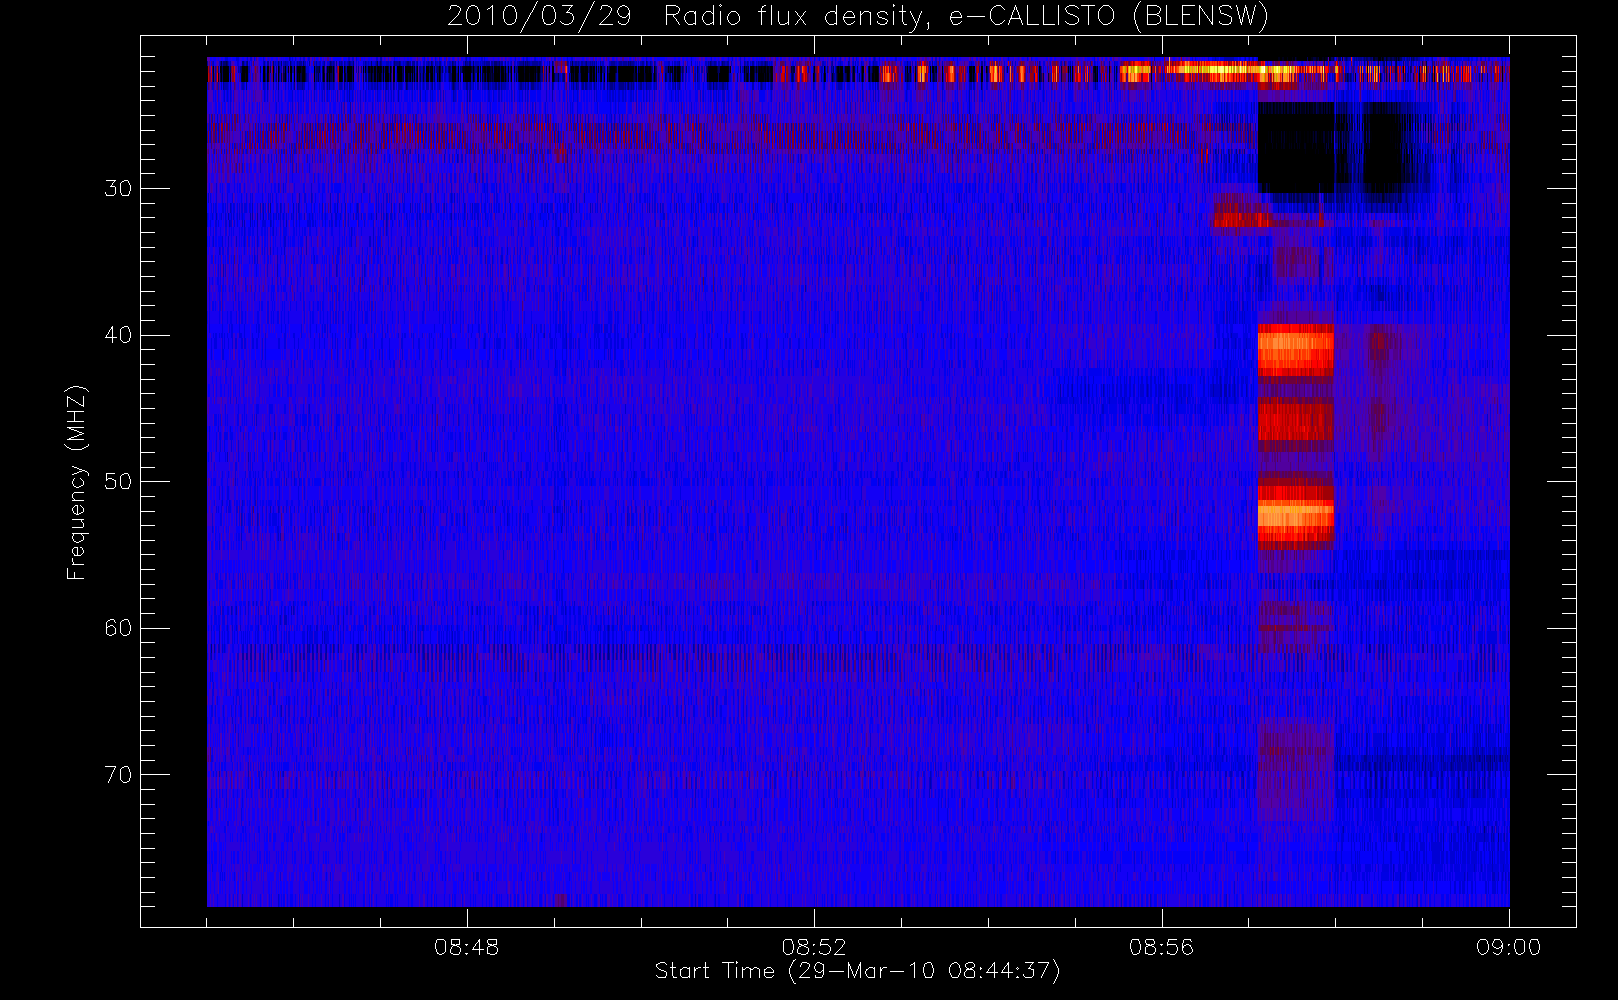1618x1000 pixels.
Task: Click the faint burst patch near 70 MHz
Action: tap(1295, 768)
